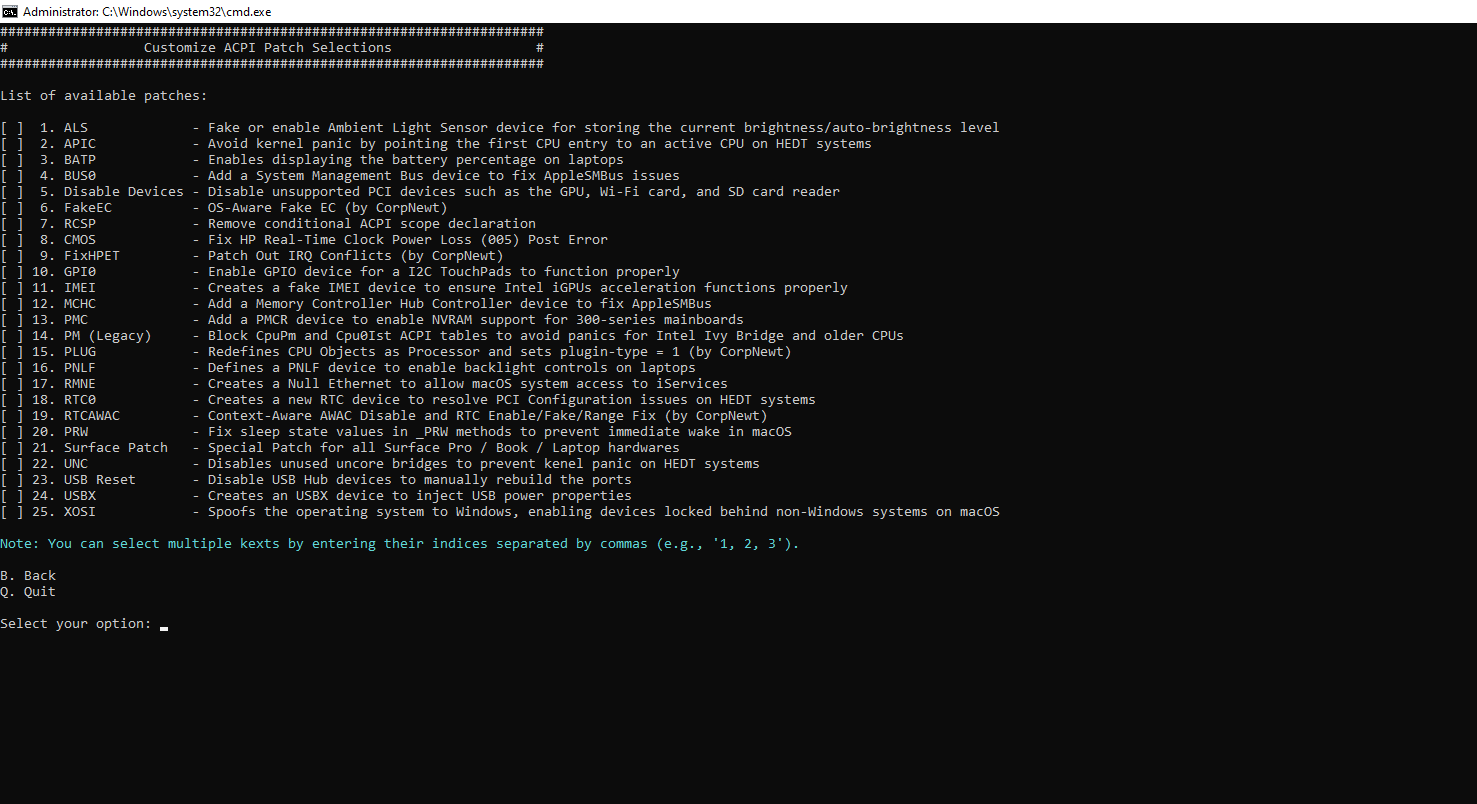Click the bracket checkbox beside PNLF

coord(12,368)
